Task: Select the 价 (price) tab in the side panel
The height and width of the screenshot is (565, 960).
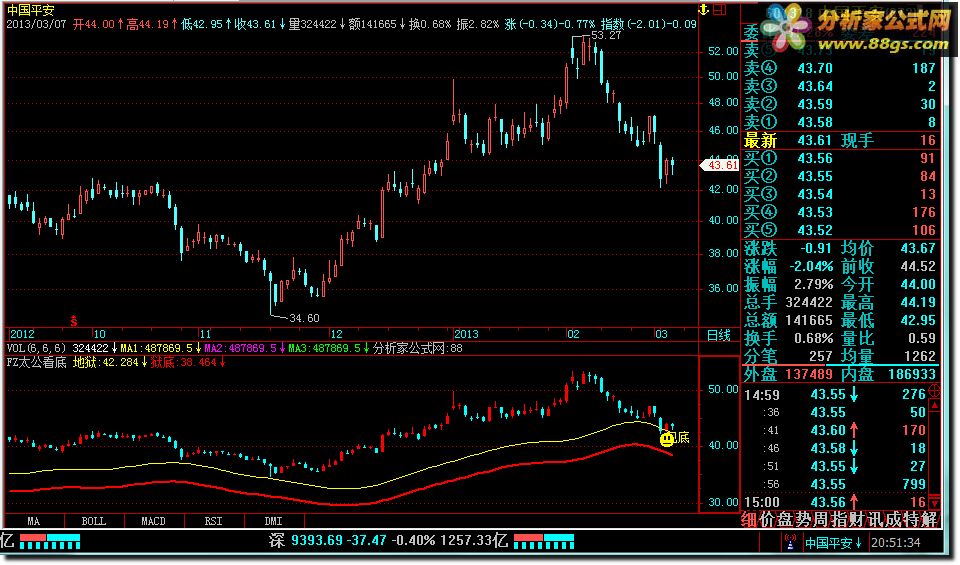Action: pos(767,520)
